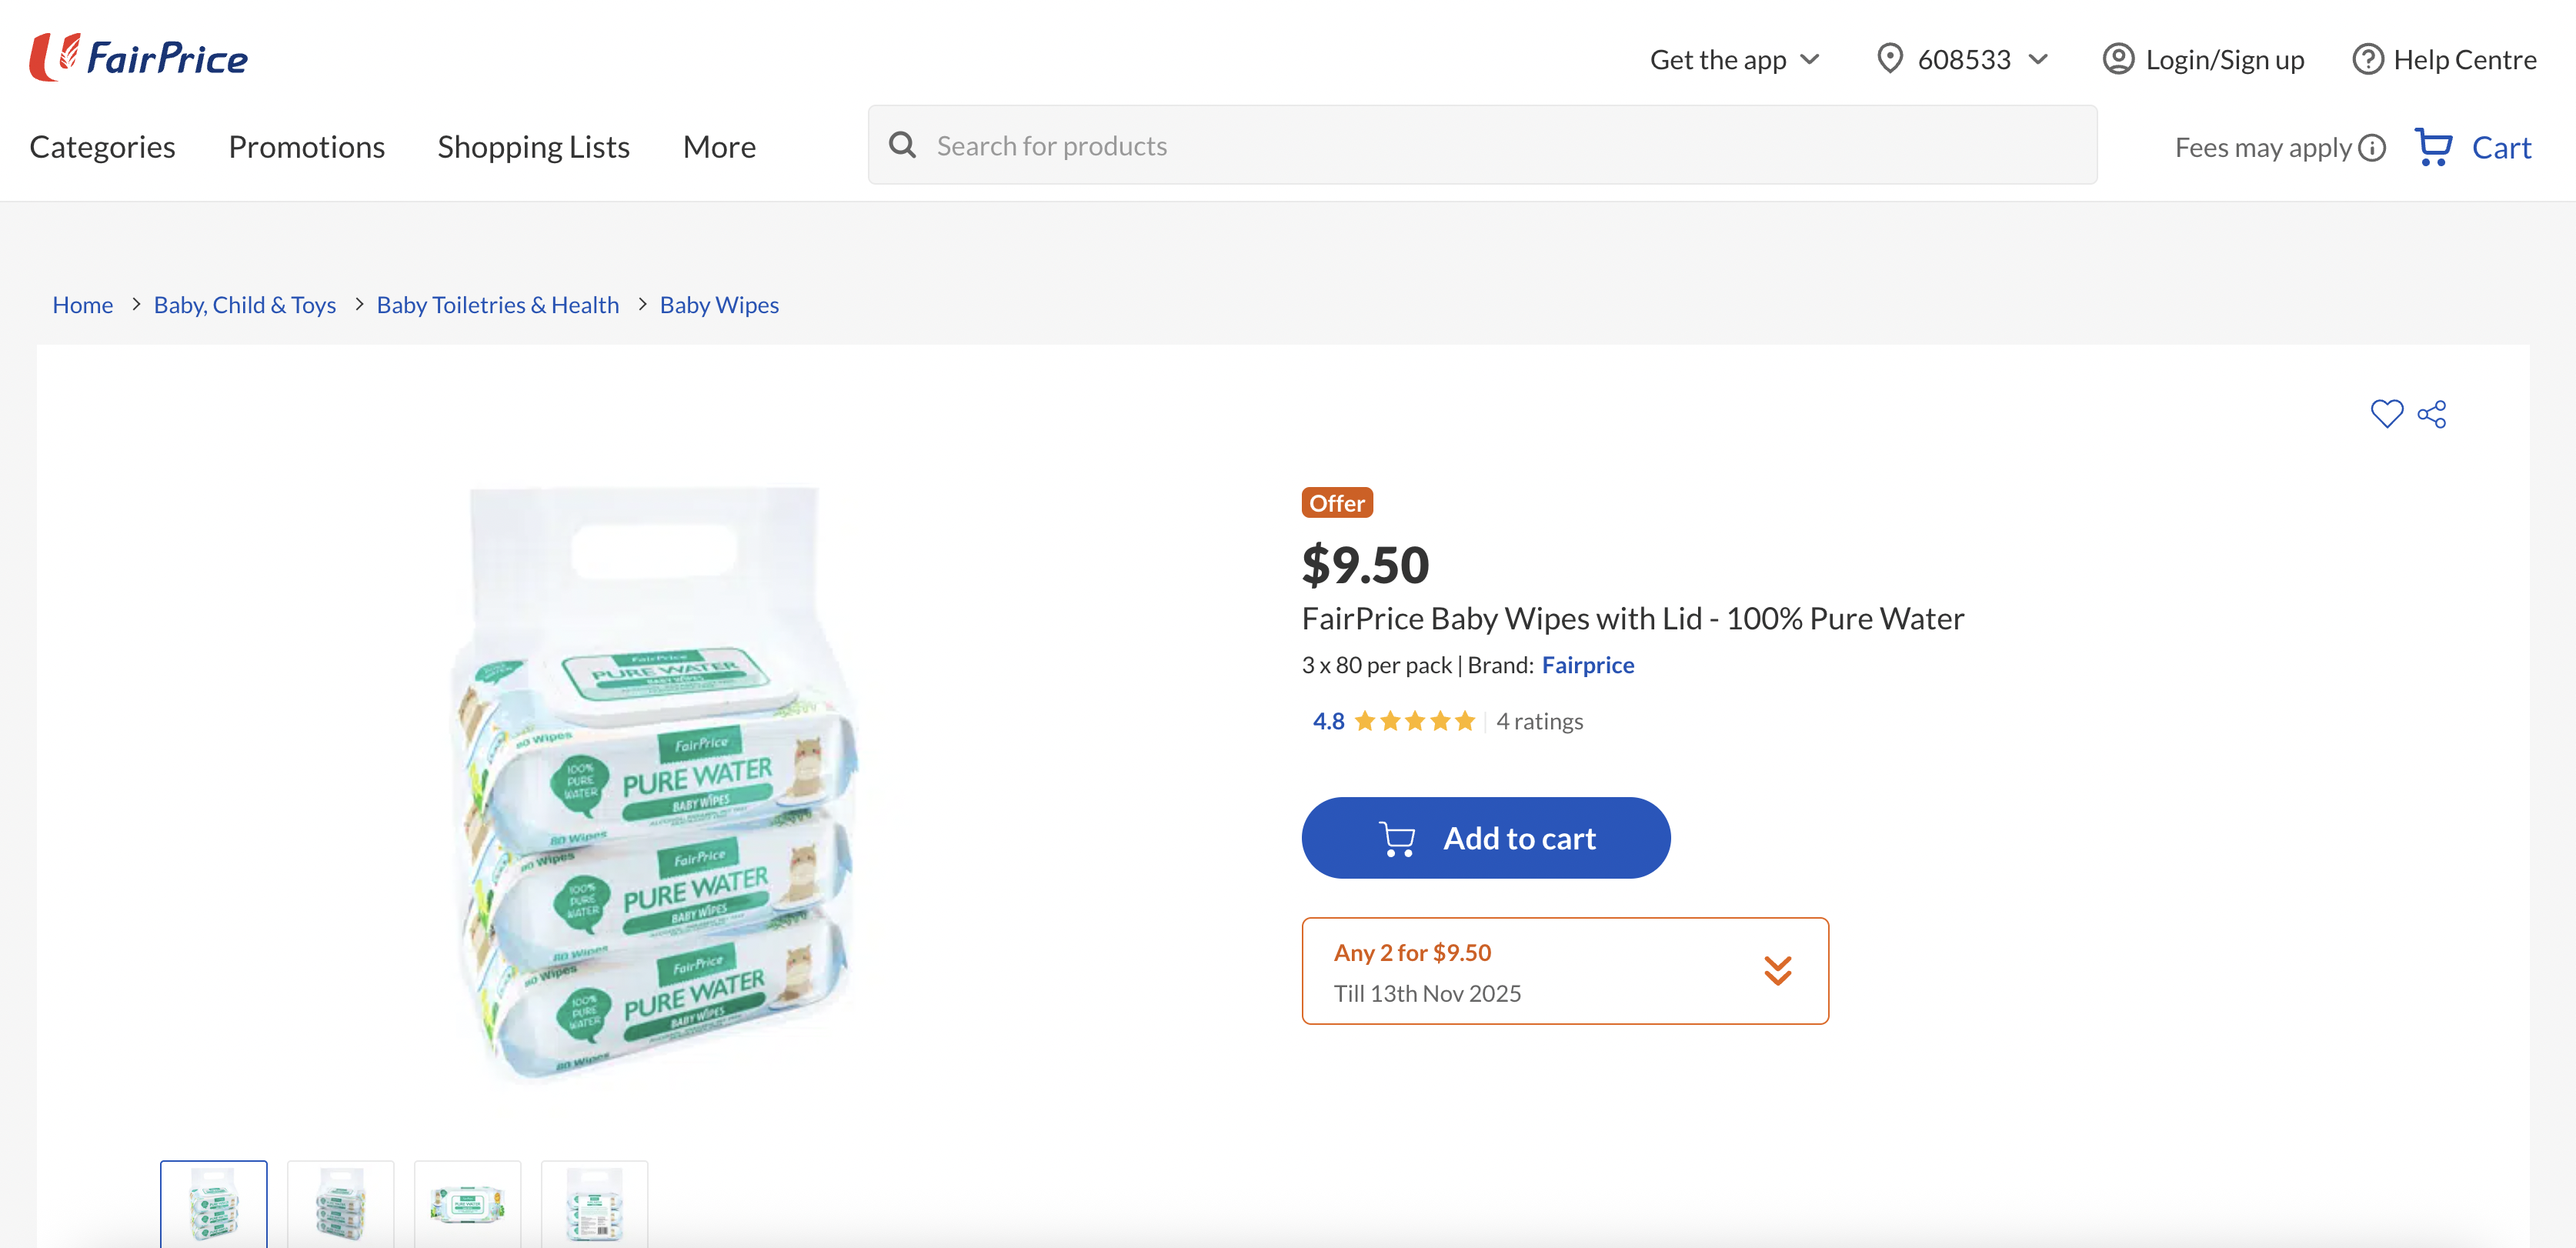Click the fees info icon
The width and height of the screenshot is (2576, 1248).
(2371, 147)
